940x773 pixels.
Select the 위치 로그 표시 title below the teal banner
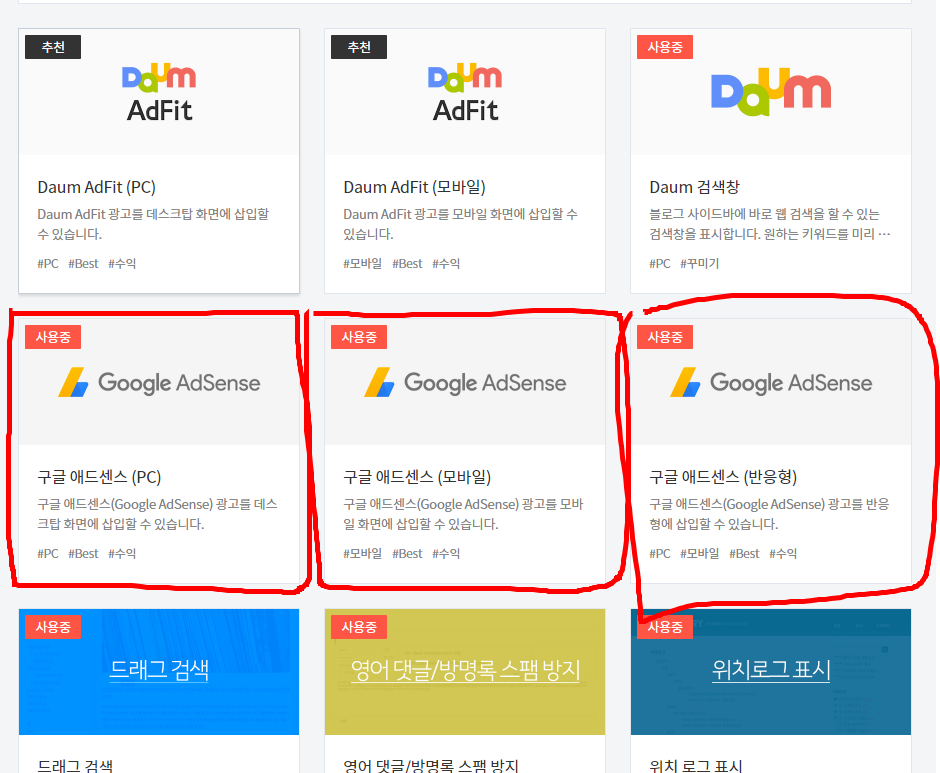point(696,766)
